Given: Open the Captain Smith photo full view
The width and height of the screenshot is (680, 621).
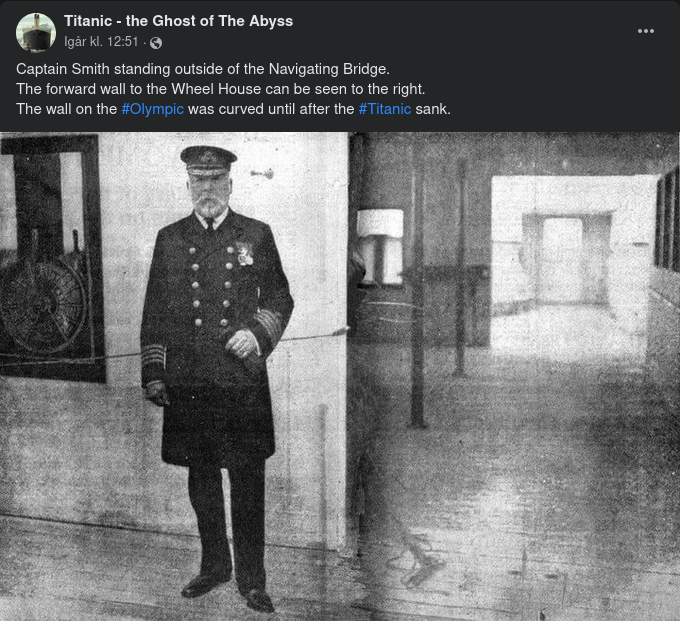Looking at the screenshot, I should click(340, 376).
